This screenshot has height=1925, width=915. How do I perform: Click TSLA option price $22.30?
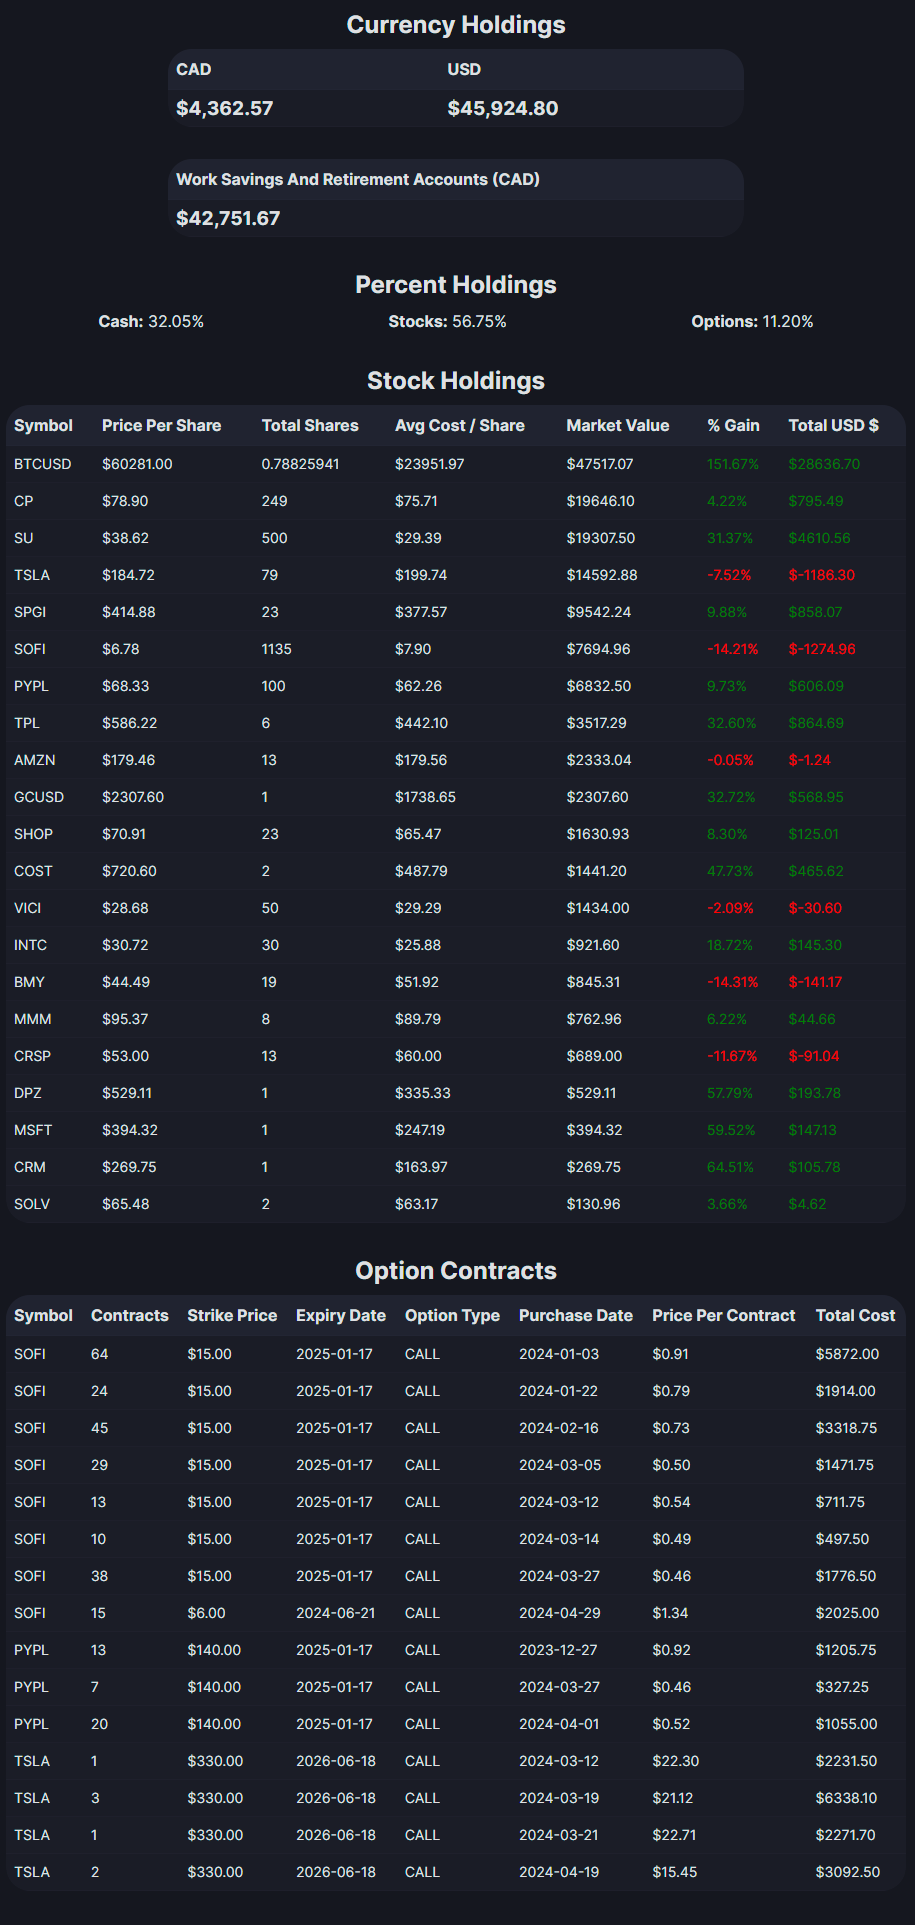point(676,1762)
